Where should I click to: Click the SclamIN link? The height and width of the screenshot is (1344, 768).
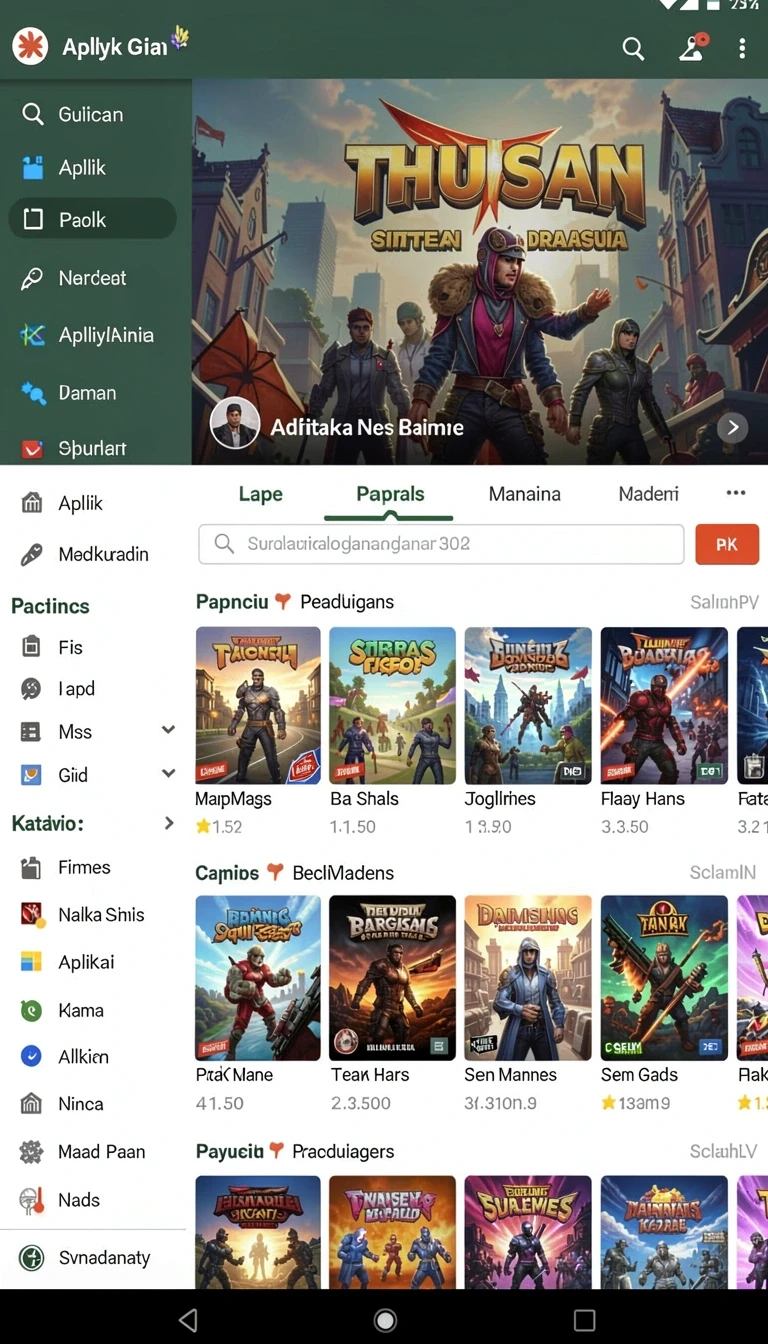click(x=723, y=873)
